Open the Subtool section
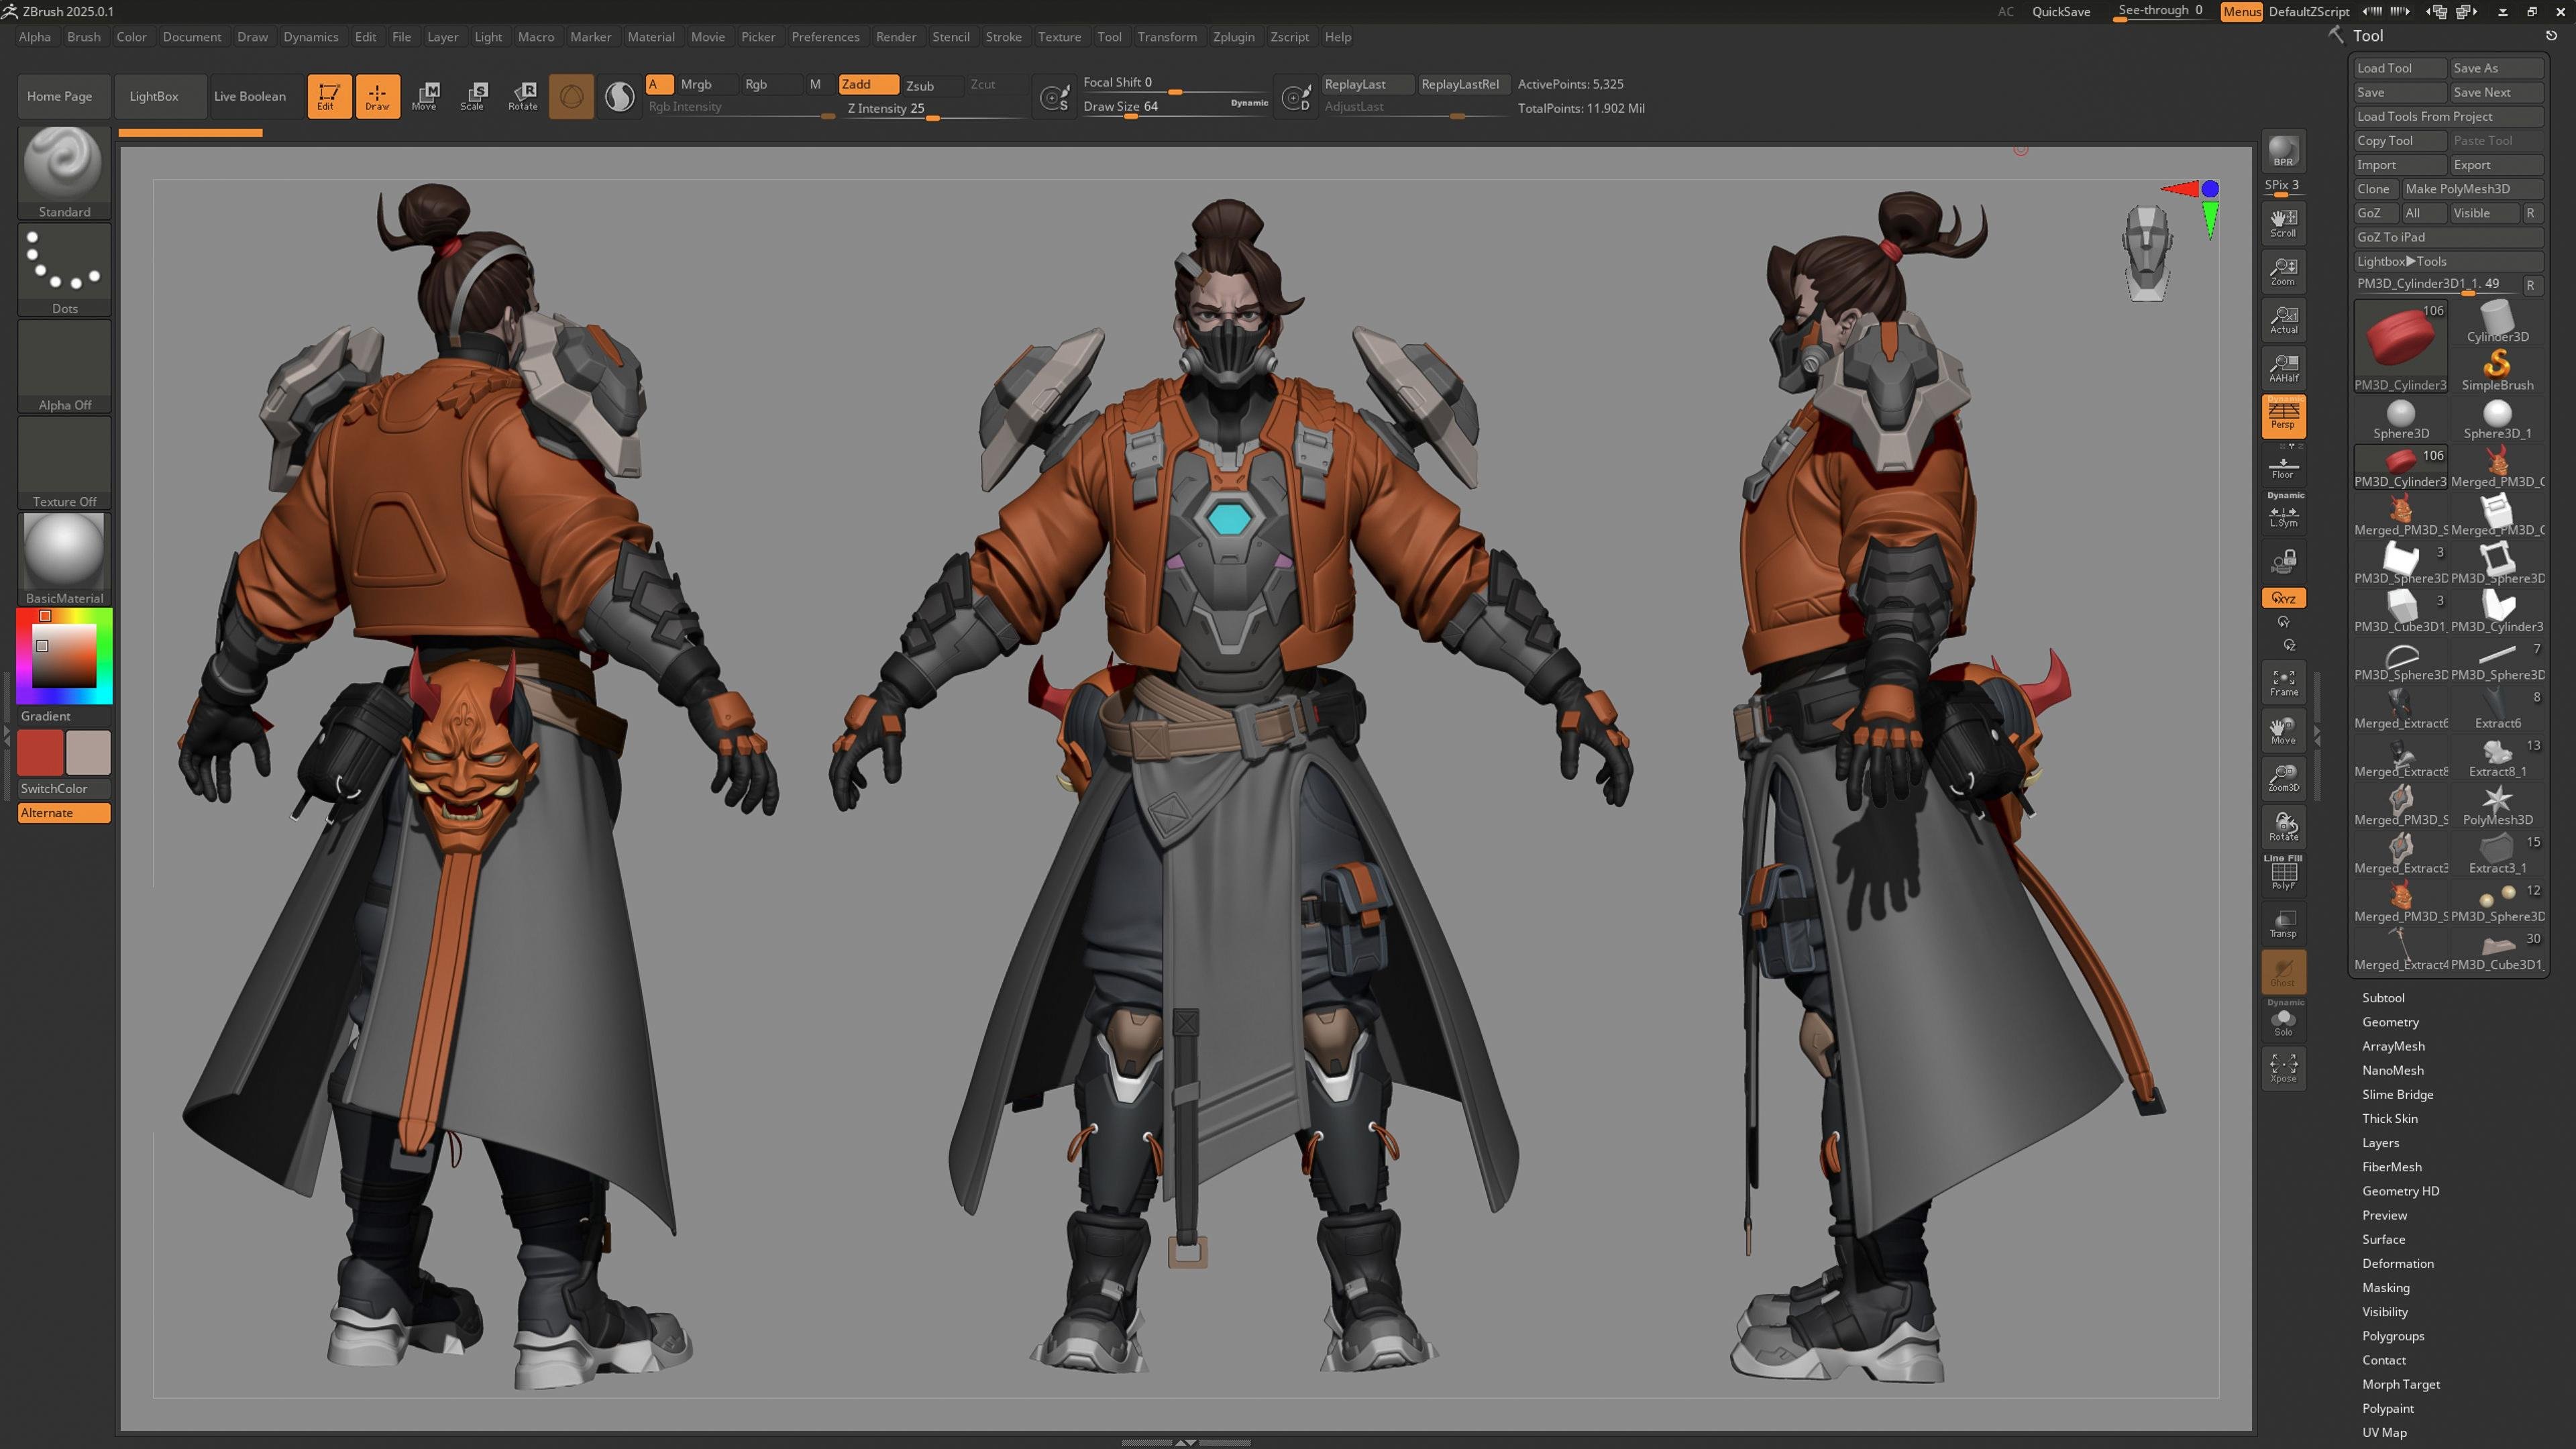The width and height of the screenshot is (2576, 1449). [x=2383, y=997]
